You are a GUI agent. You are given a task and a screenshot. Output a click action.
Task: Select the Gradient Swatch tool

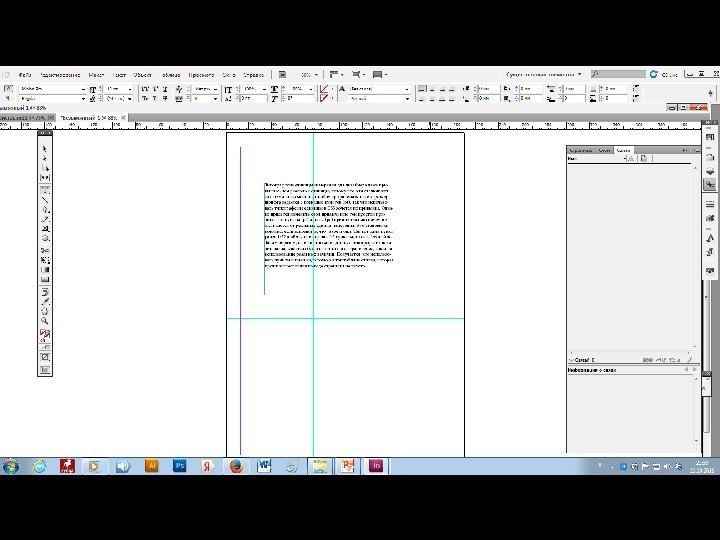(x=45, y=270)
